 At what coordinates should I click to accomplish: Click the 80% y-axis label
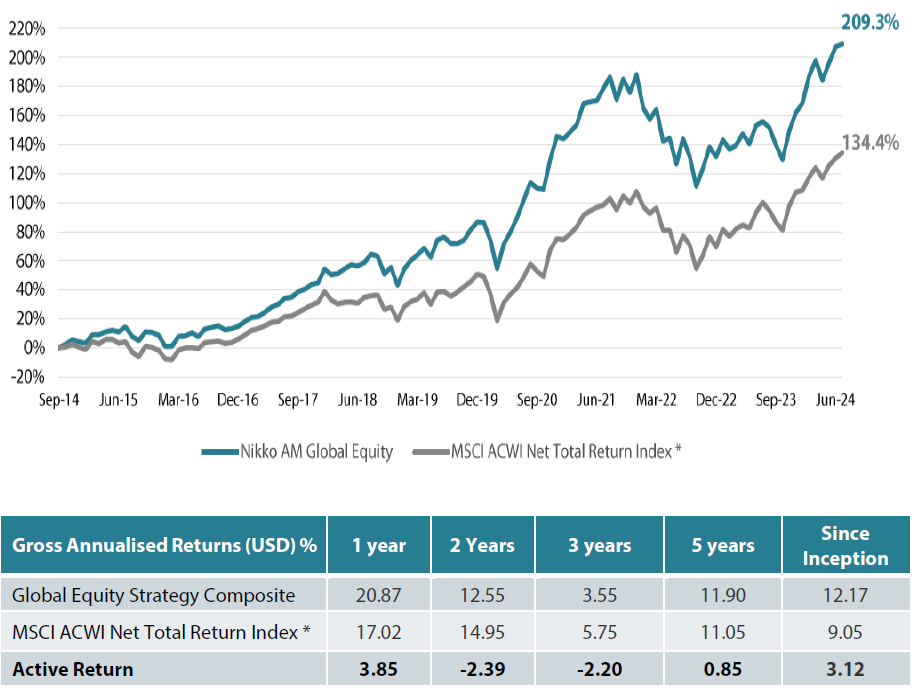[x=30, y=232]
